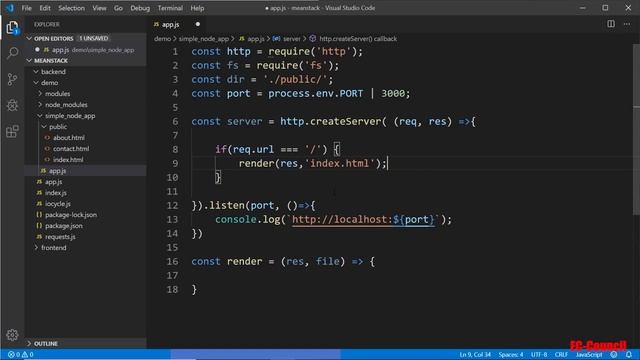
Task: Click the simple_node_app breadcrumb segment
Action: [204, 39]
